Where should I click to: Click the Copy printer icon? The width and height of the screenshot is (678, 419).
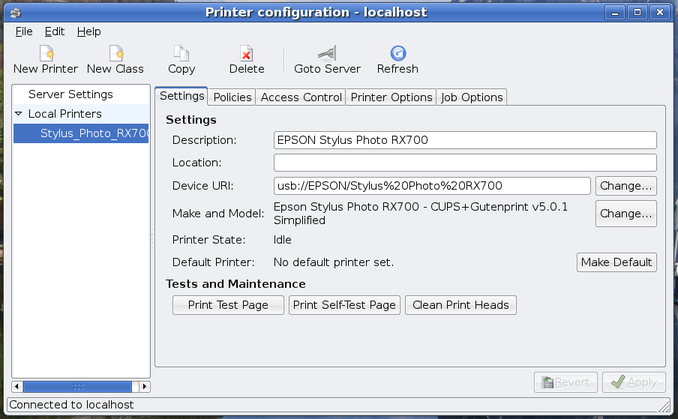pos(181,54)
